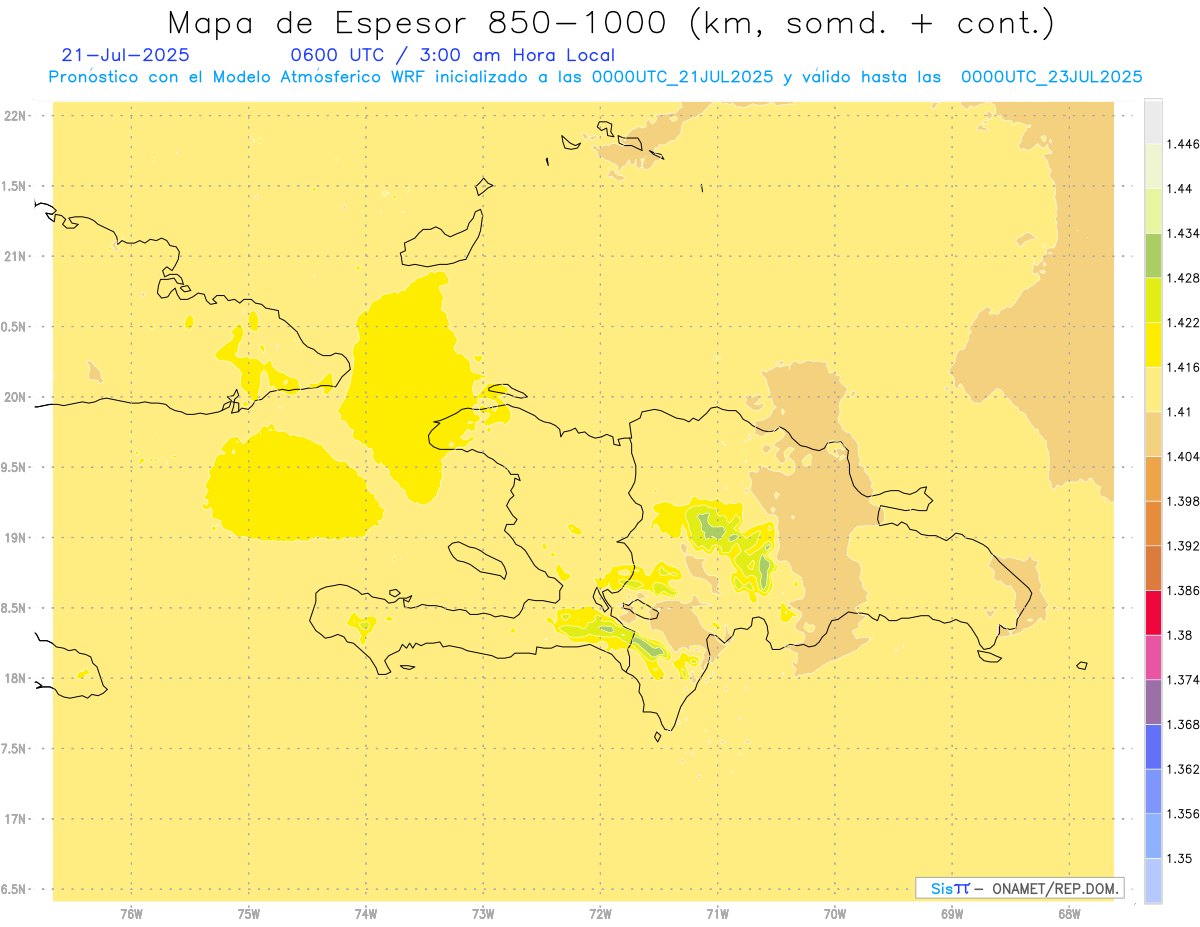Click the longitude label "69W"

pyautogui.click(x=951, y=912)
